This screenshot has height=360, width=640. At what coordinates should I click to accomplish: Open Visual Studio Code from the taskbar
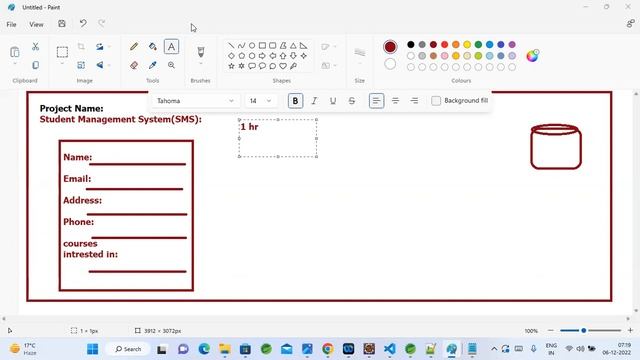(x=389, y=349)
